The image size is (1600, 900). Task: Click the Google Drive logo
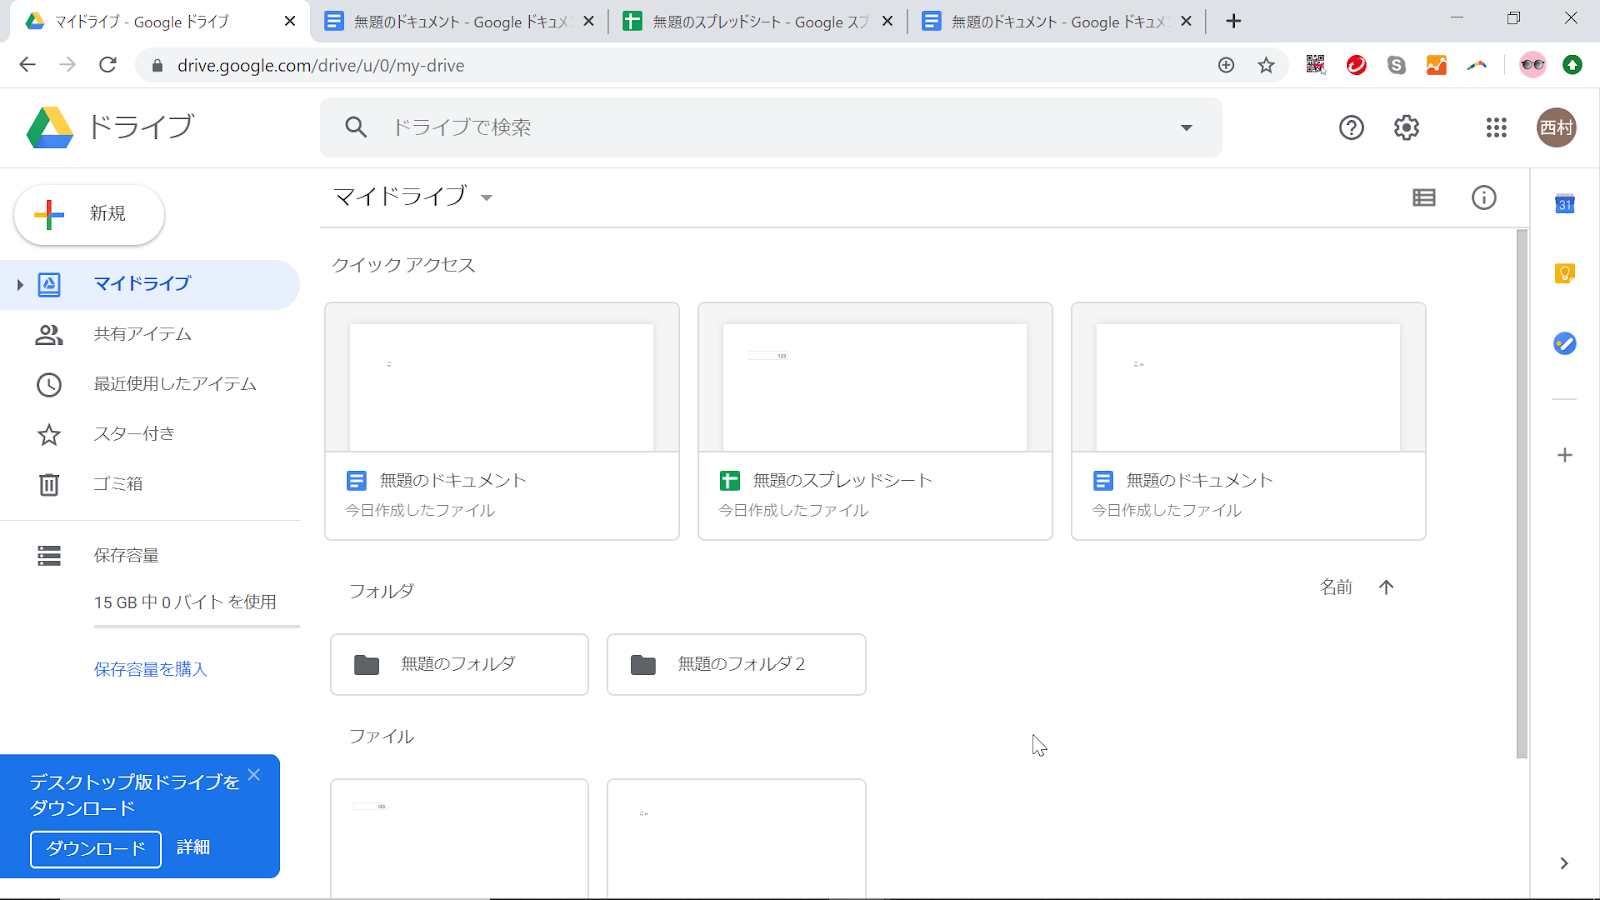coord(50,128)
